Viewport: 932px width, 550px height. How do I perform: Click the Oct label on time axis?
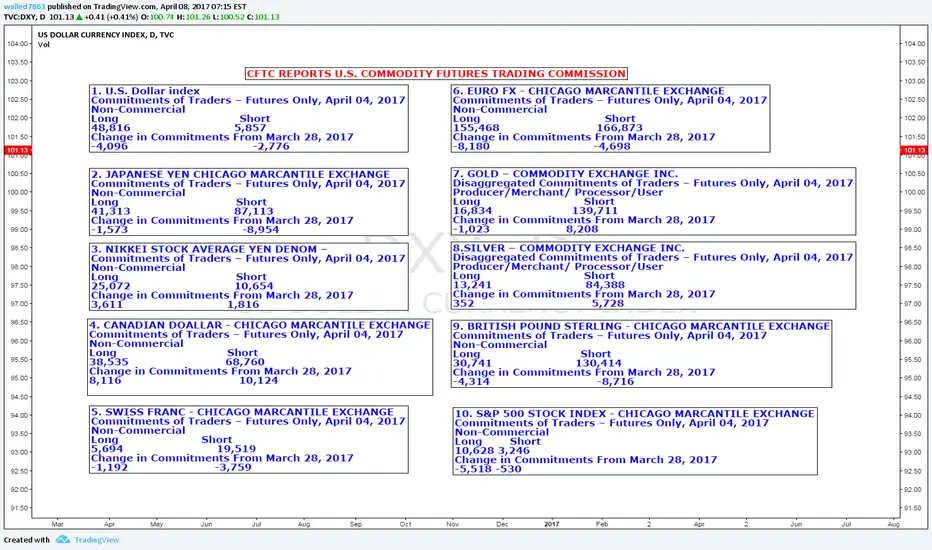coord(405,524)
